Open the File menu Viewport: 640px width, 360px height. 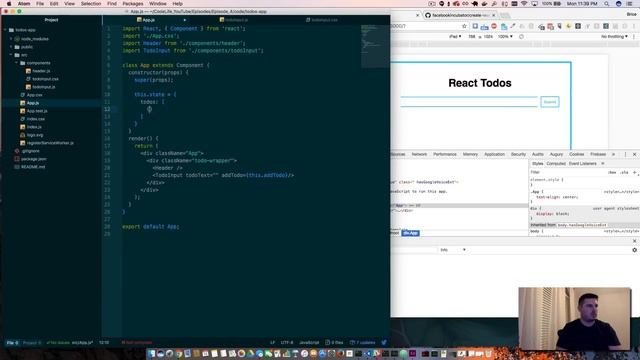pyautogui.click(x=40, y=4)
